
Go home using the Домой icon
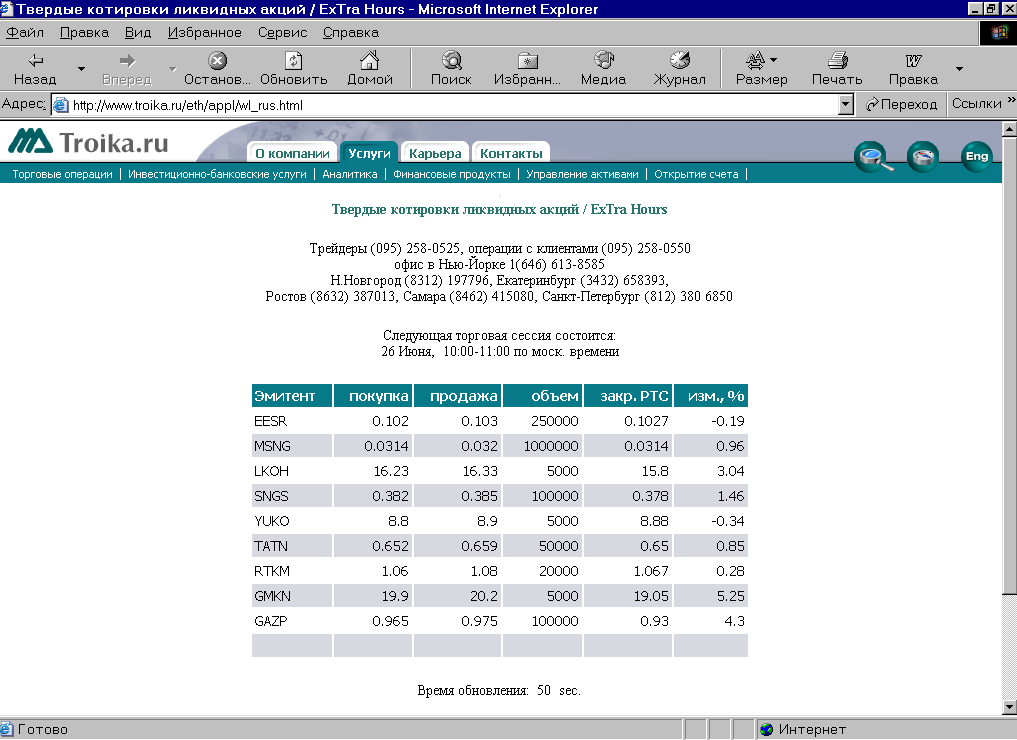tap(370, 60)
